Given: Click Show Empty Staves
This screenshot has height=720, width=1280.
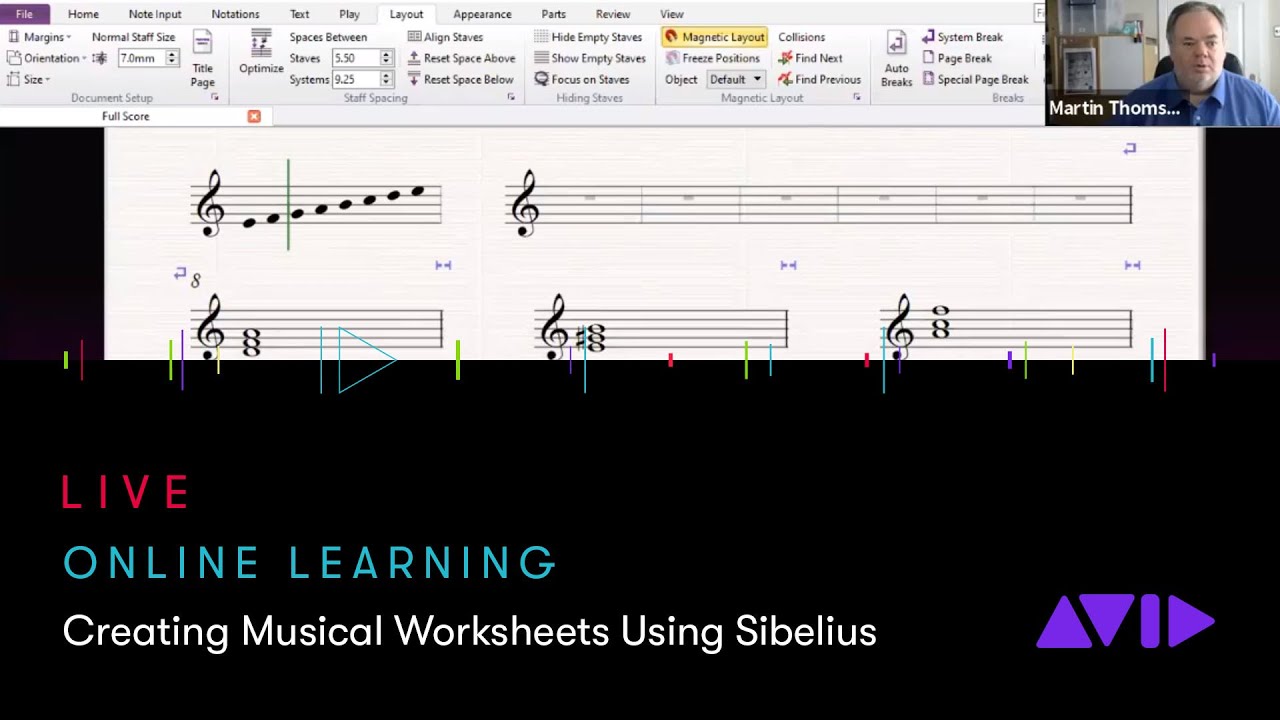Looking at the screenshot, I should pos(588,58).
